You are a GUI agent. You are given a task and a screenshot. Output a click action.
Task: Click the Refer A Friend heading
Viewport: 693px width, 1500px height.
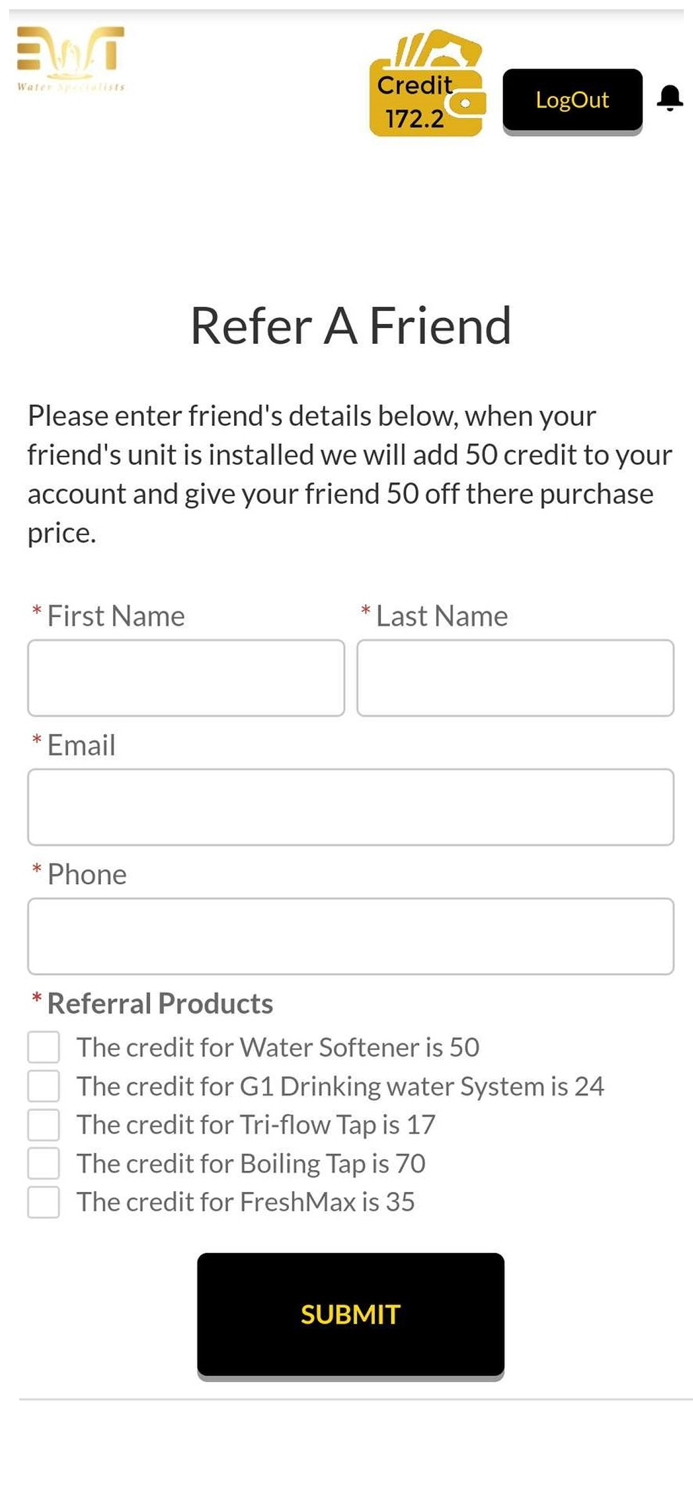pyautogui.click(x=350, y=324)
